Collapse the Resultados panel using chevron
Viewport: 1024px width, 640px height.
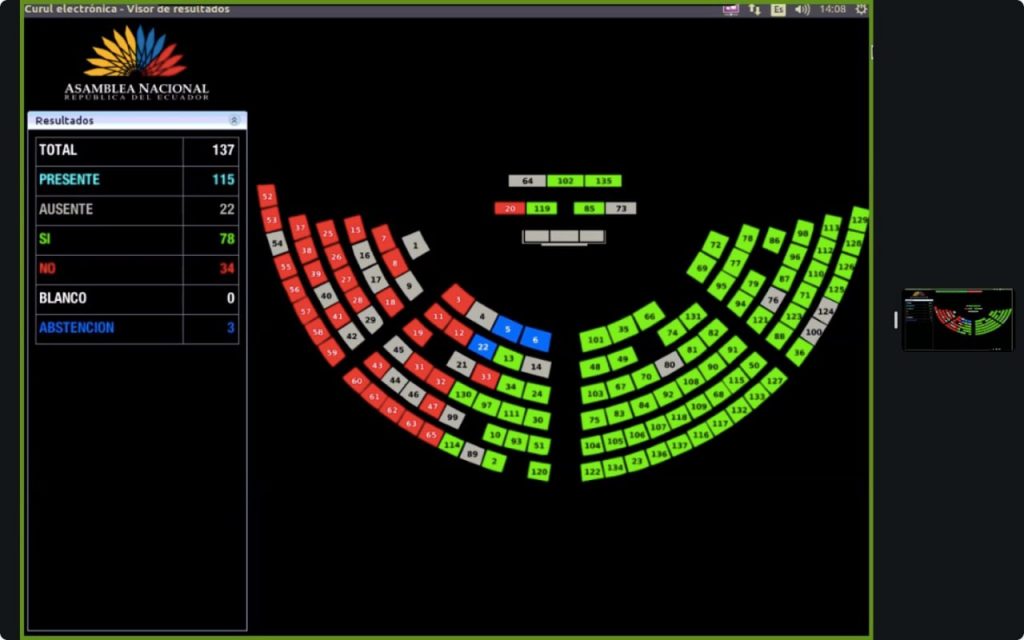click(234, 120)
